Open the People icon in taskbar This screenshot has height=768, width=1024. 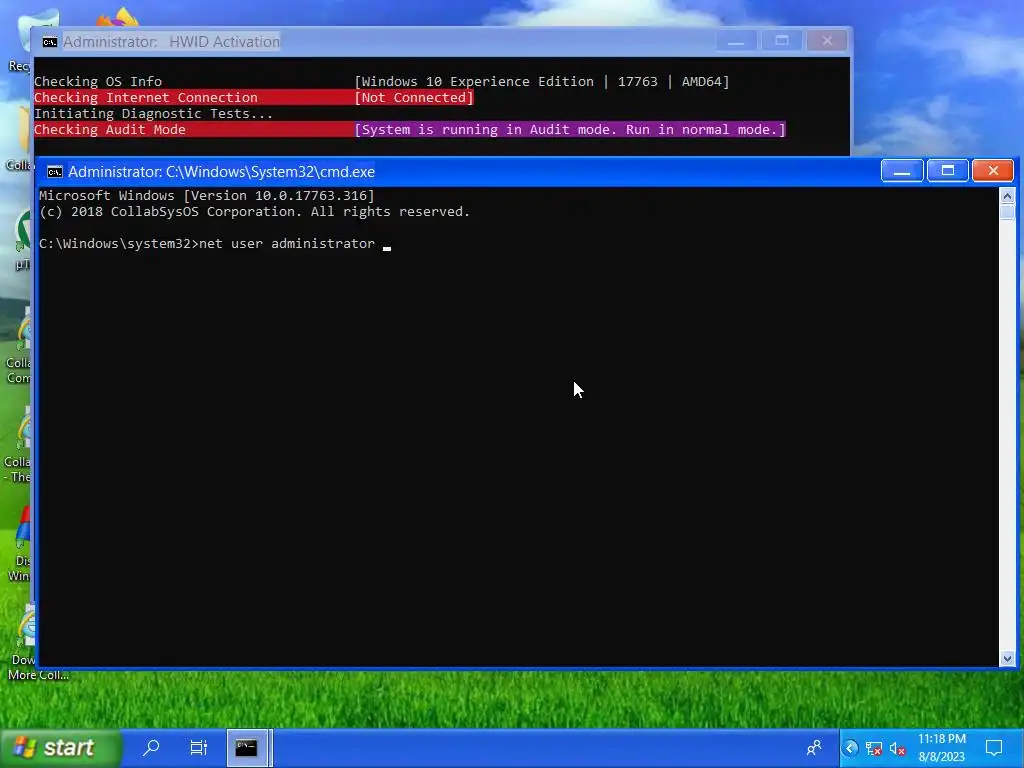pyautogui.click(x=814, y=748)
